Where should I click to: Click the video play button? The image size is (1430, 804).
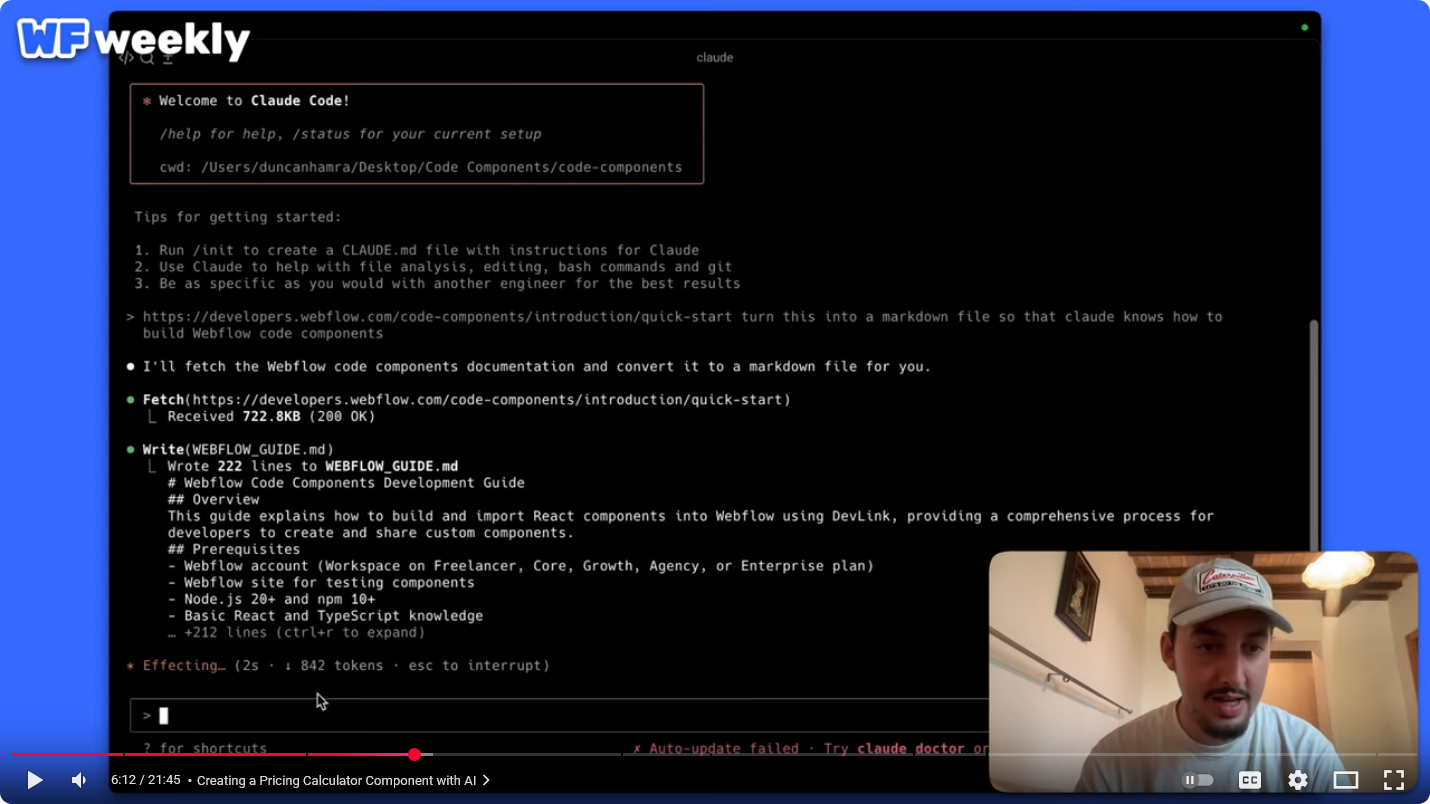pyautogui.click(x=34, y=780)
